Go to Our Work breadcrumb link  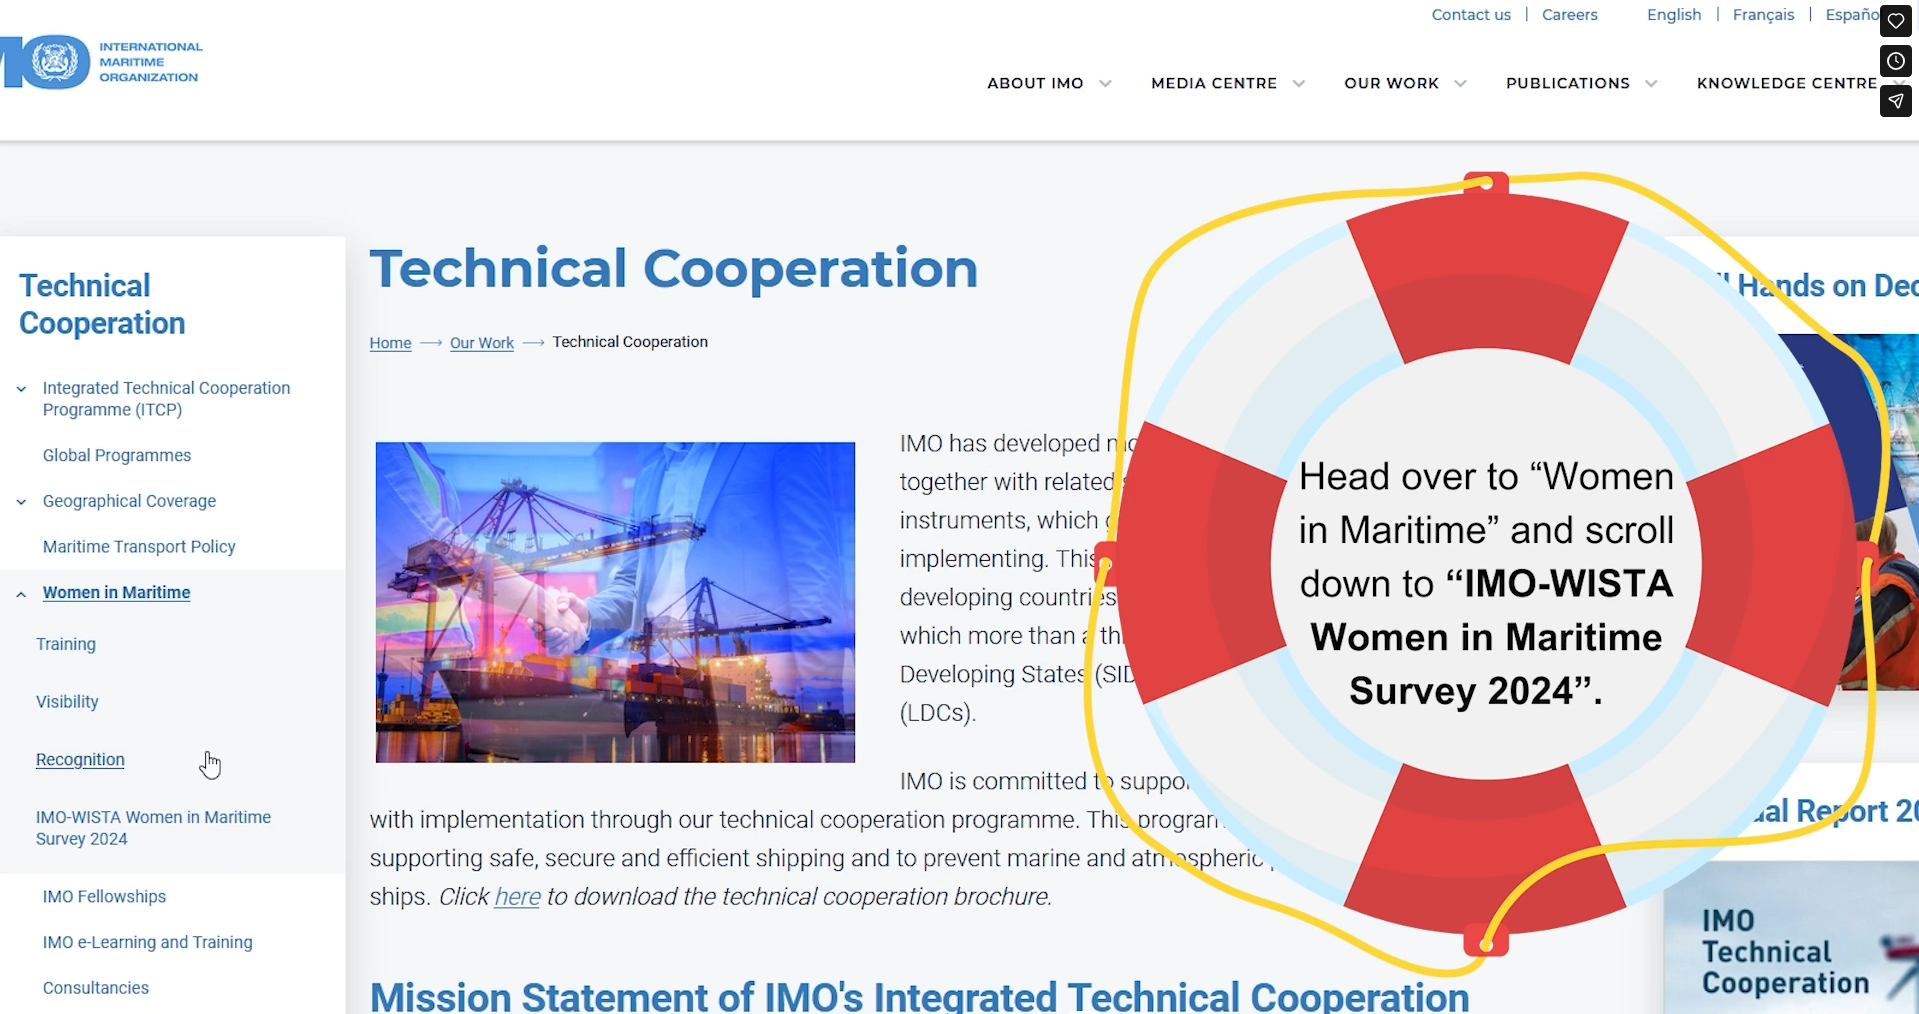pyautogui.click(x=482, y=343)
